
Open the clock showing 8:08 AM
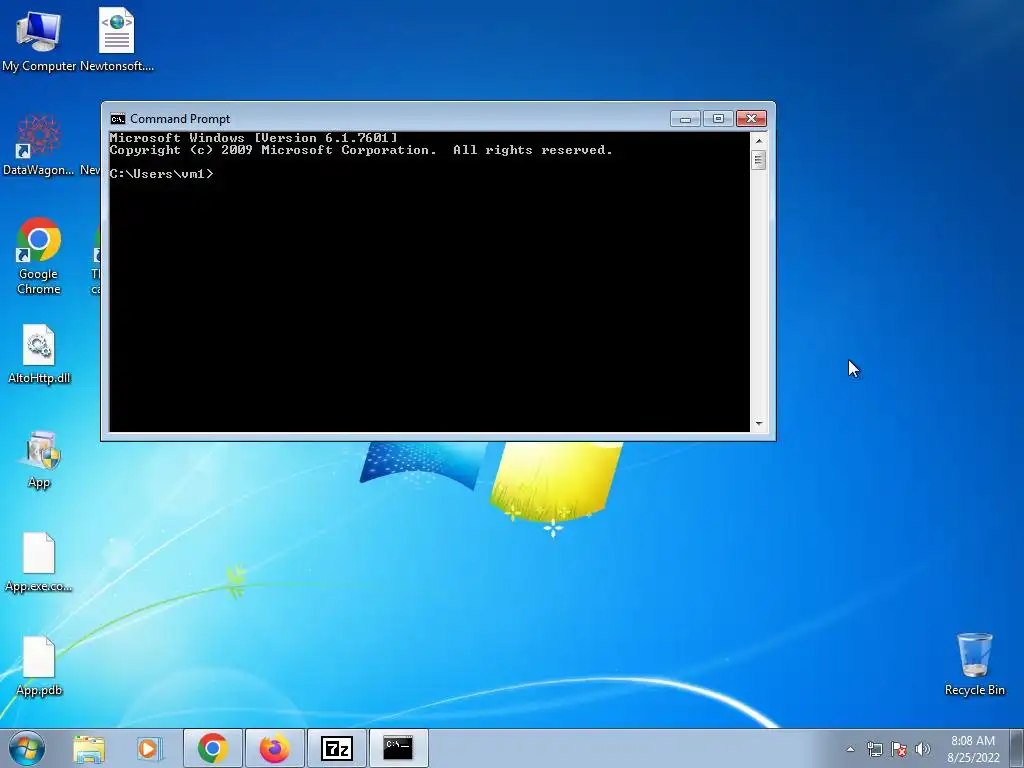(x=973, y=749)
